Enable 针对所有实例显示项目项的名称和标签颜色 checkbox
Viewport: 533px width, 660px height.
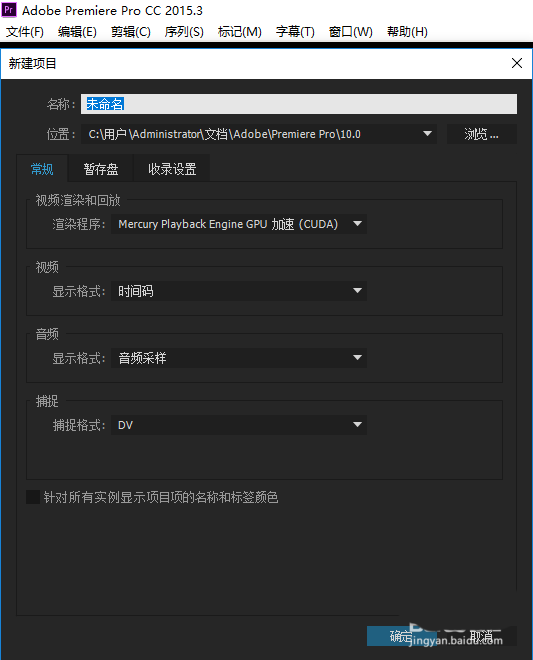33,497
